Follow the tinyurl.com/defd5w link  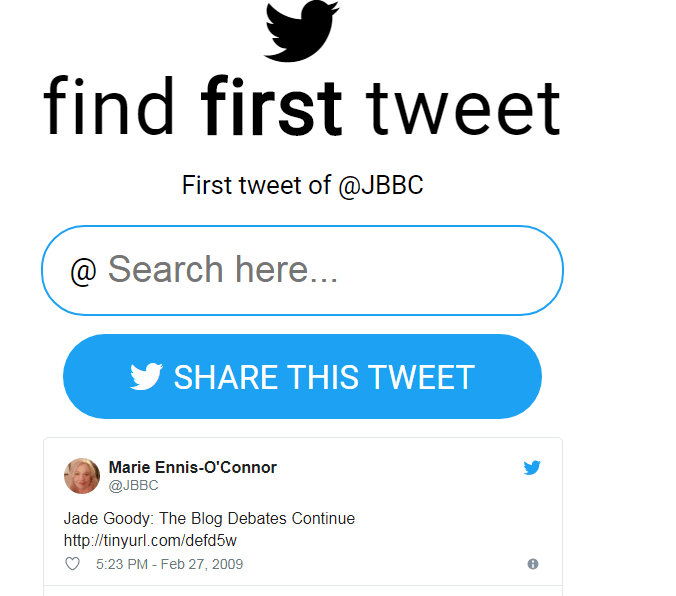[150, 541]
